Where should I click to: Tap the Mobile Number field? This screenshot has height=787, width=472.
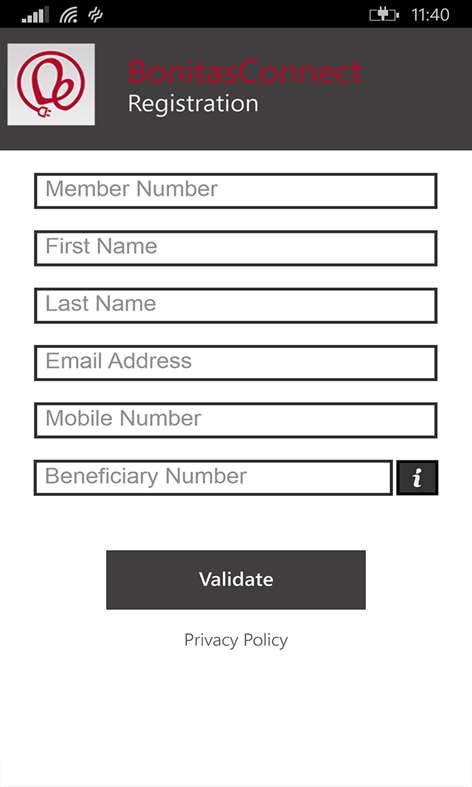coord(235,420)
